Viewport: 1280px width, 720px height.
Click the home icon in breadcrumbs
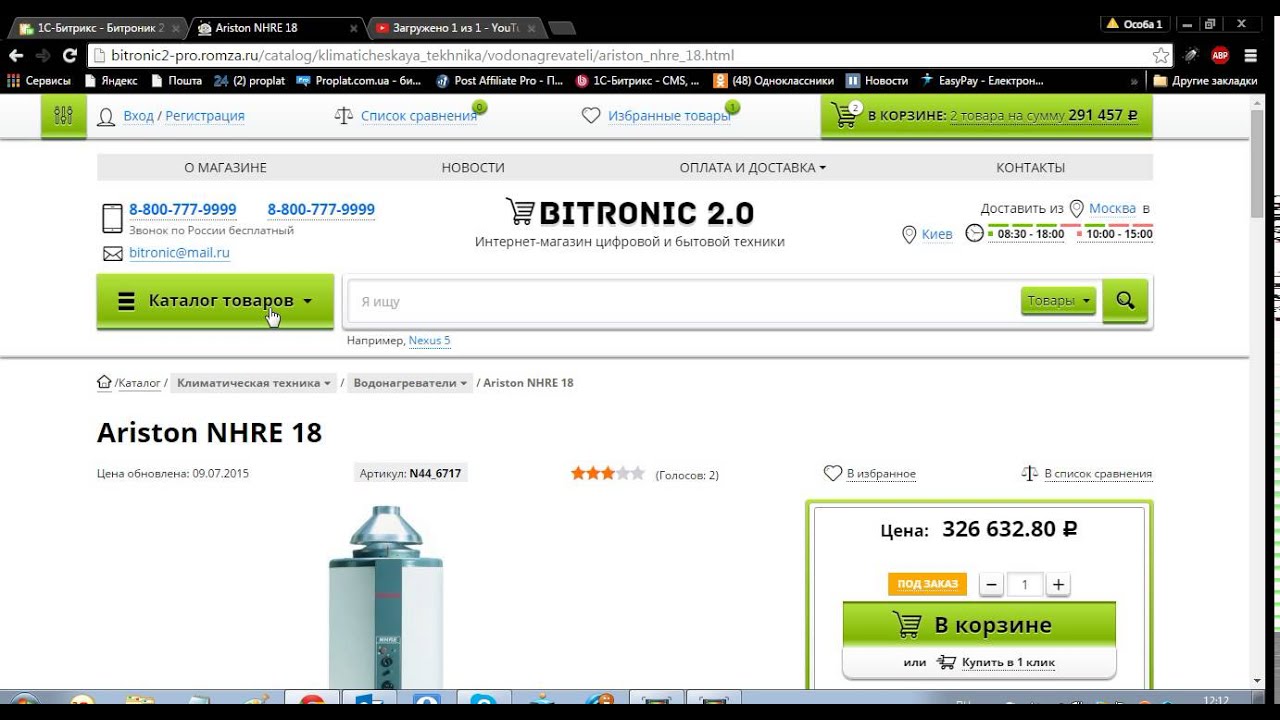coord(104,382)
